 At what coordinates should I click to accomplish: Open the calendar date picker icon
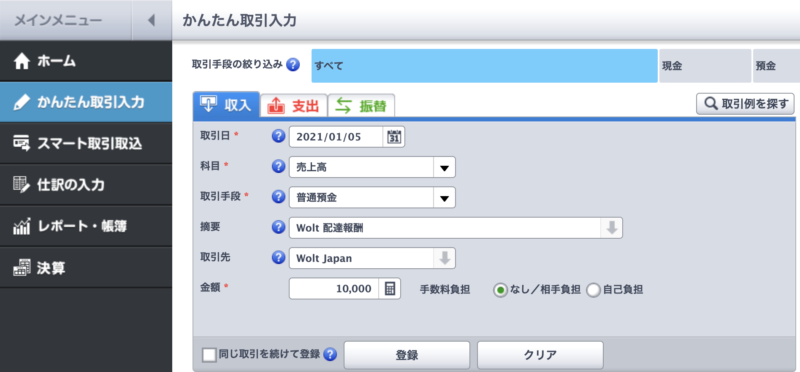coord(394,137)
